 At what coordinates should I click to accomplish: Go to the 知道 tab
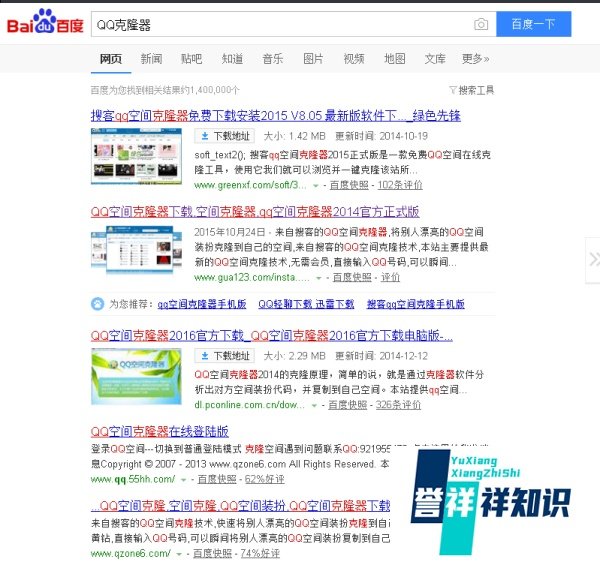coord(232,59)
